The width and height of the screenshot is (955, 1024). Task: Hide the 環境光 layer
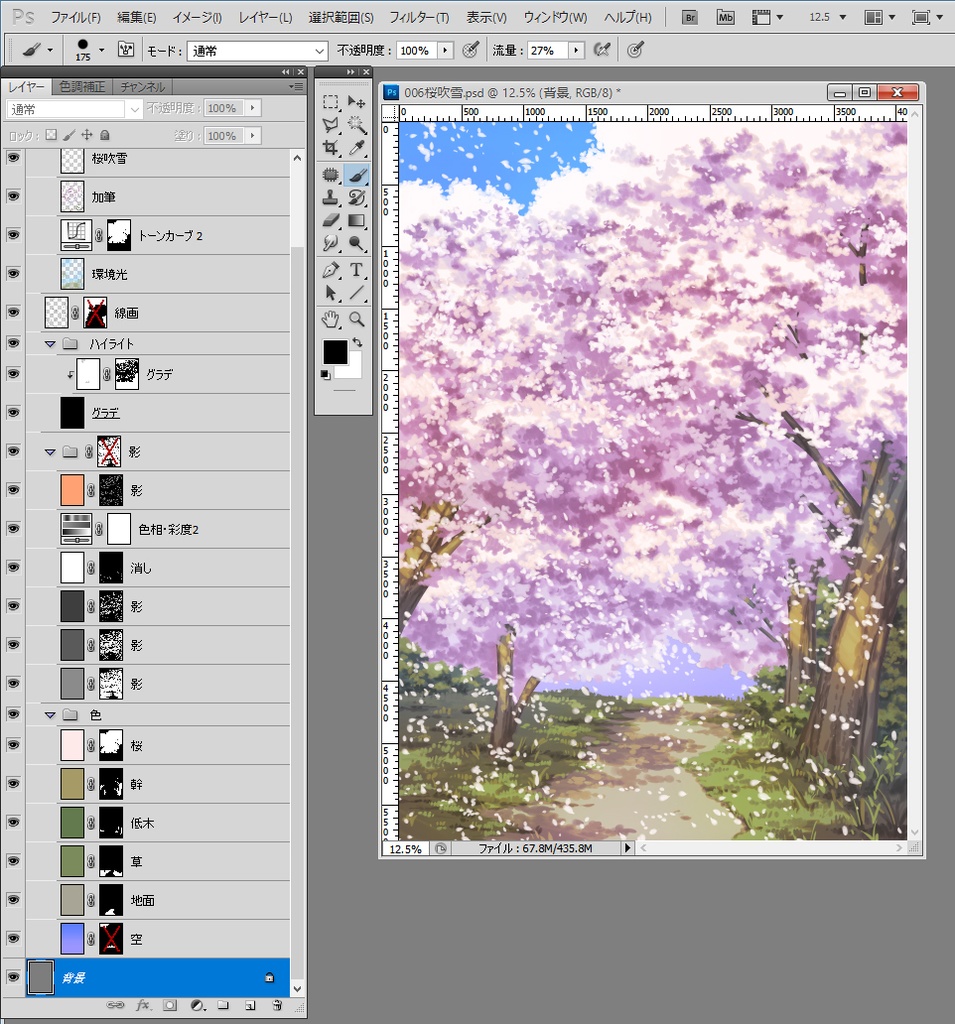(x=13, y=274)
